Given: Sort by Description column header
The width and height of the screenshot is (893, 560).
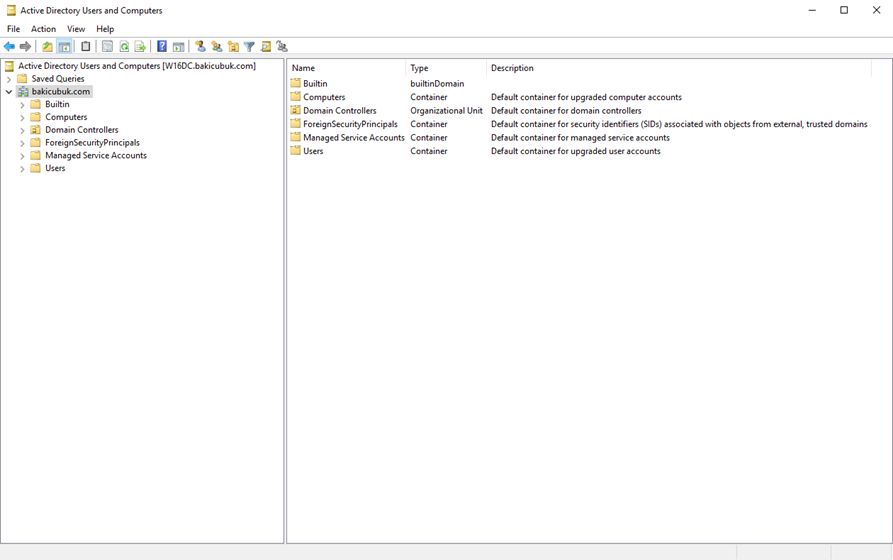Looking at the screenshot, I should click(x=679, y=68).
